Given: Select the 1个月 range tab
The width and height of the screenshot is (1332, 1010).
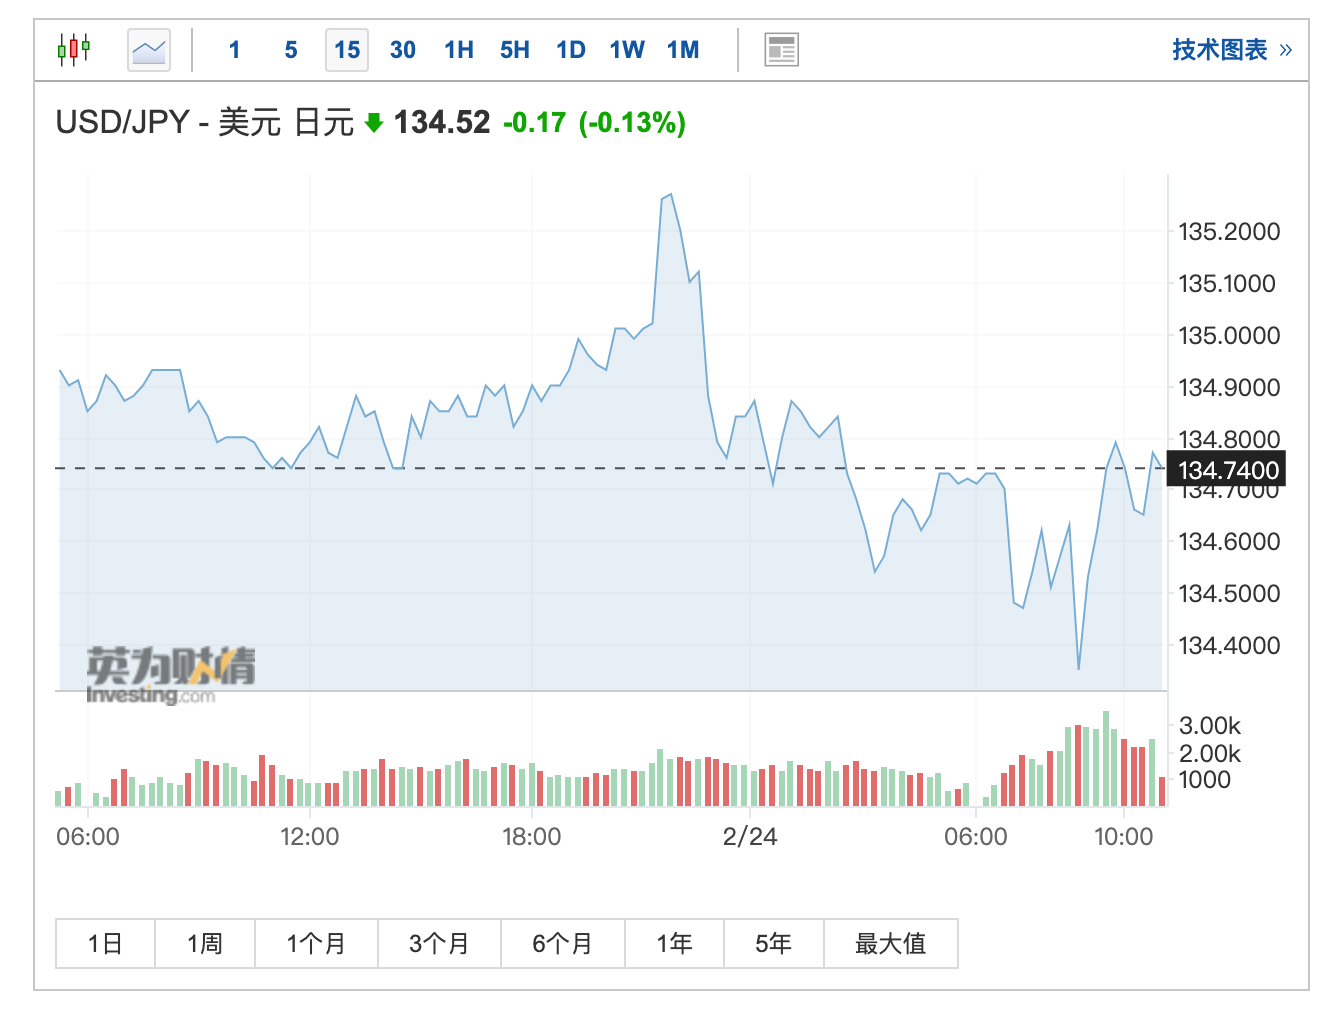Looking at the screenshot, I should coord(316,944).
